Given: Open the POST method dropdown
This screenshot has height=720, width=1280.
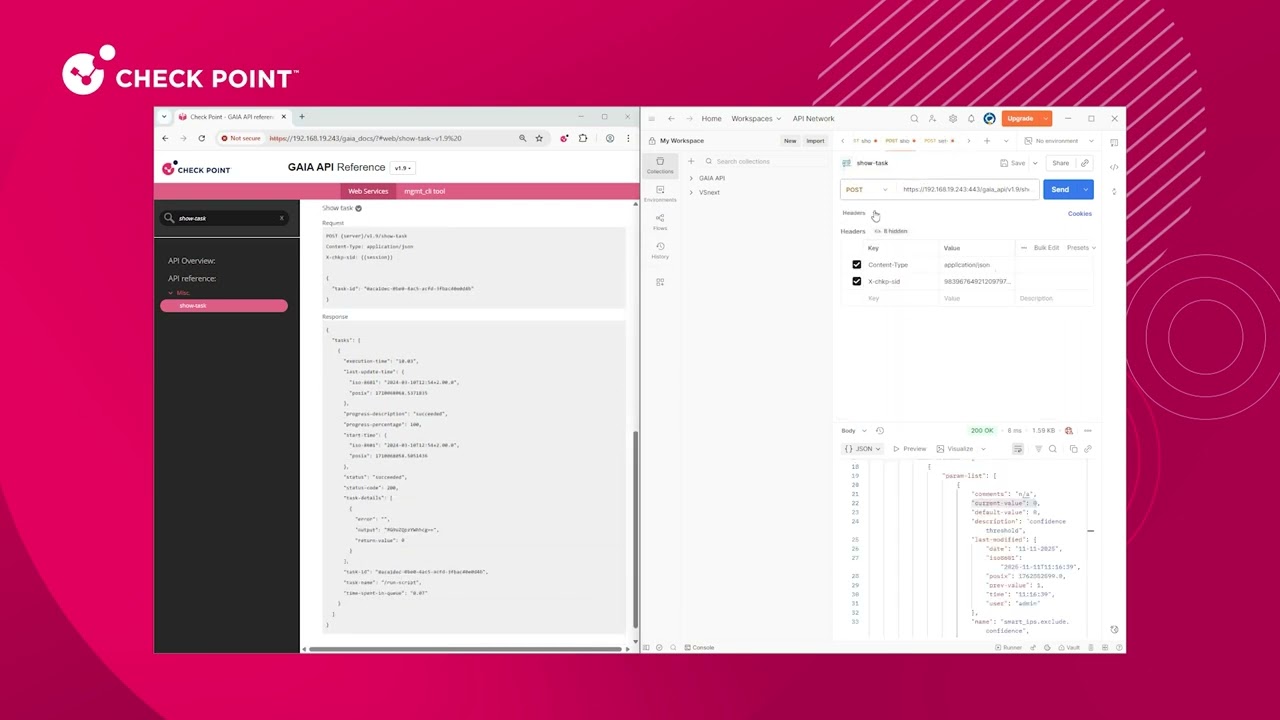Looking at the screenshot, I should click(866, 190).
